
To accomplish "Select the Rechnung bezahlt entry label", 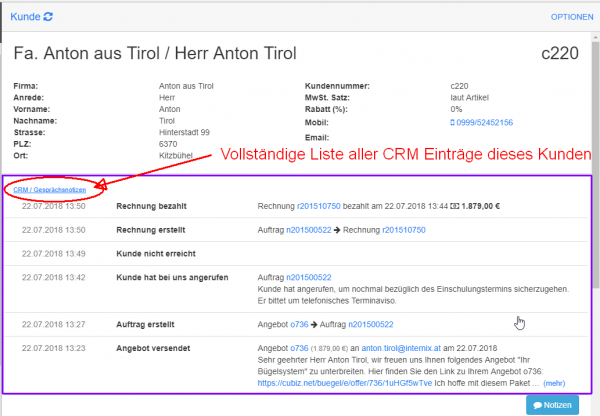I will pyautogui.click(x=152, y=206).
